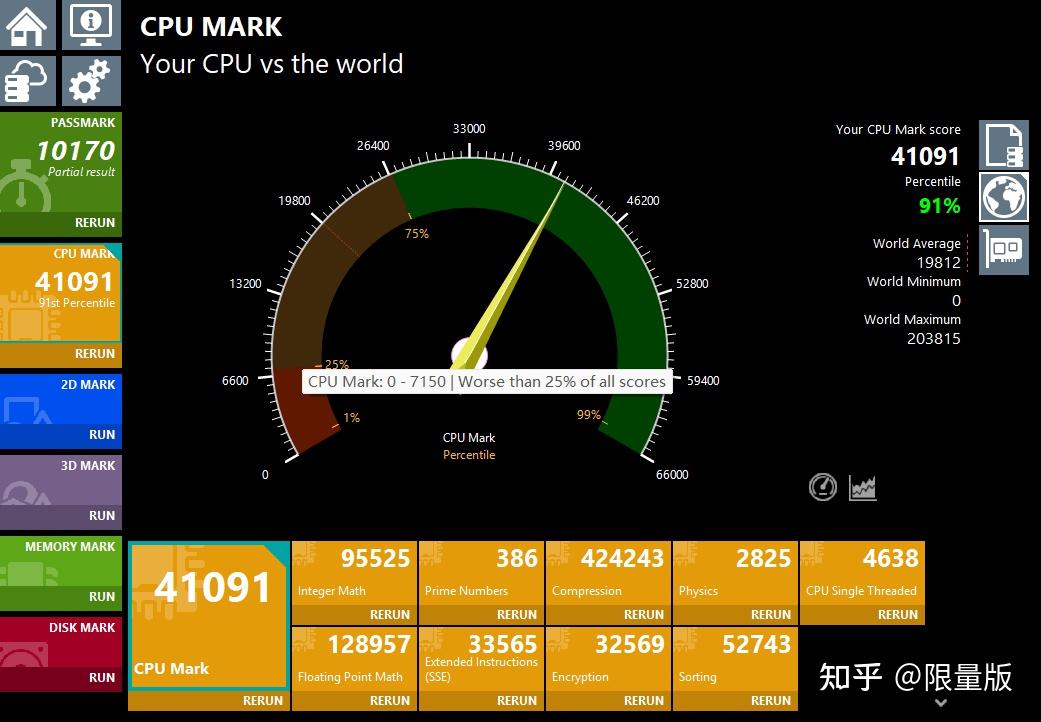Rerun the CPU Single Threaded test
The height and width of the screenshot is (722, 1041).
coord(898,614)
